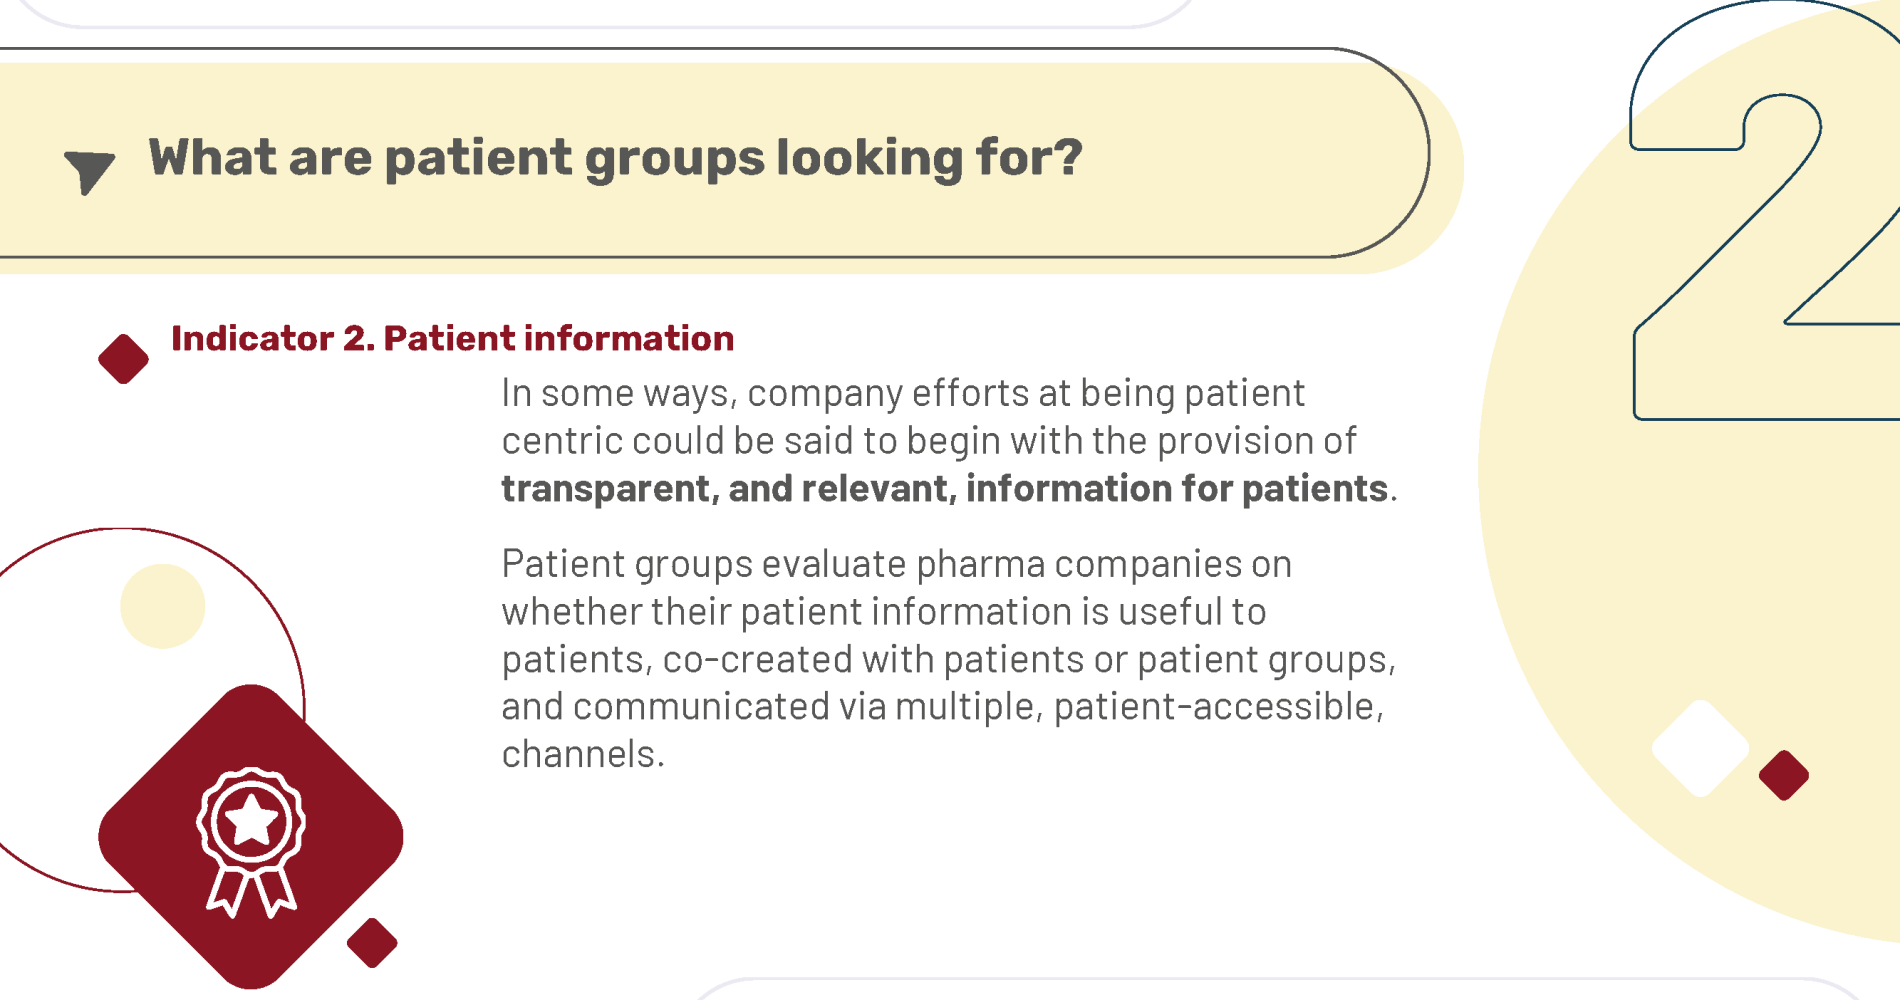Click the word 'channels.' ending the paragraph
The image size is (1900, 1000).
pyautogui.click(x=583, y=754)
